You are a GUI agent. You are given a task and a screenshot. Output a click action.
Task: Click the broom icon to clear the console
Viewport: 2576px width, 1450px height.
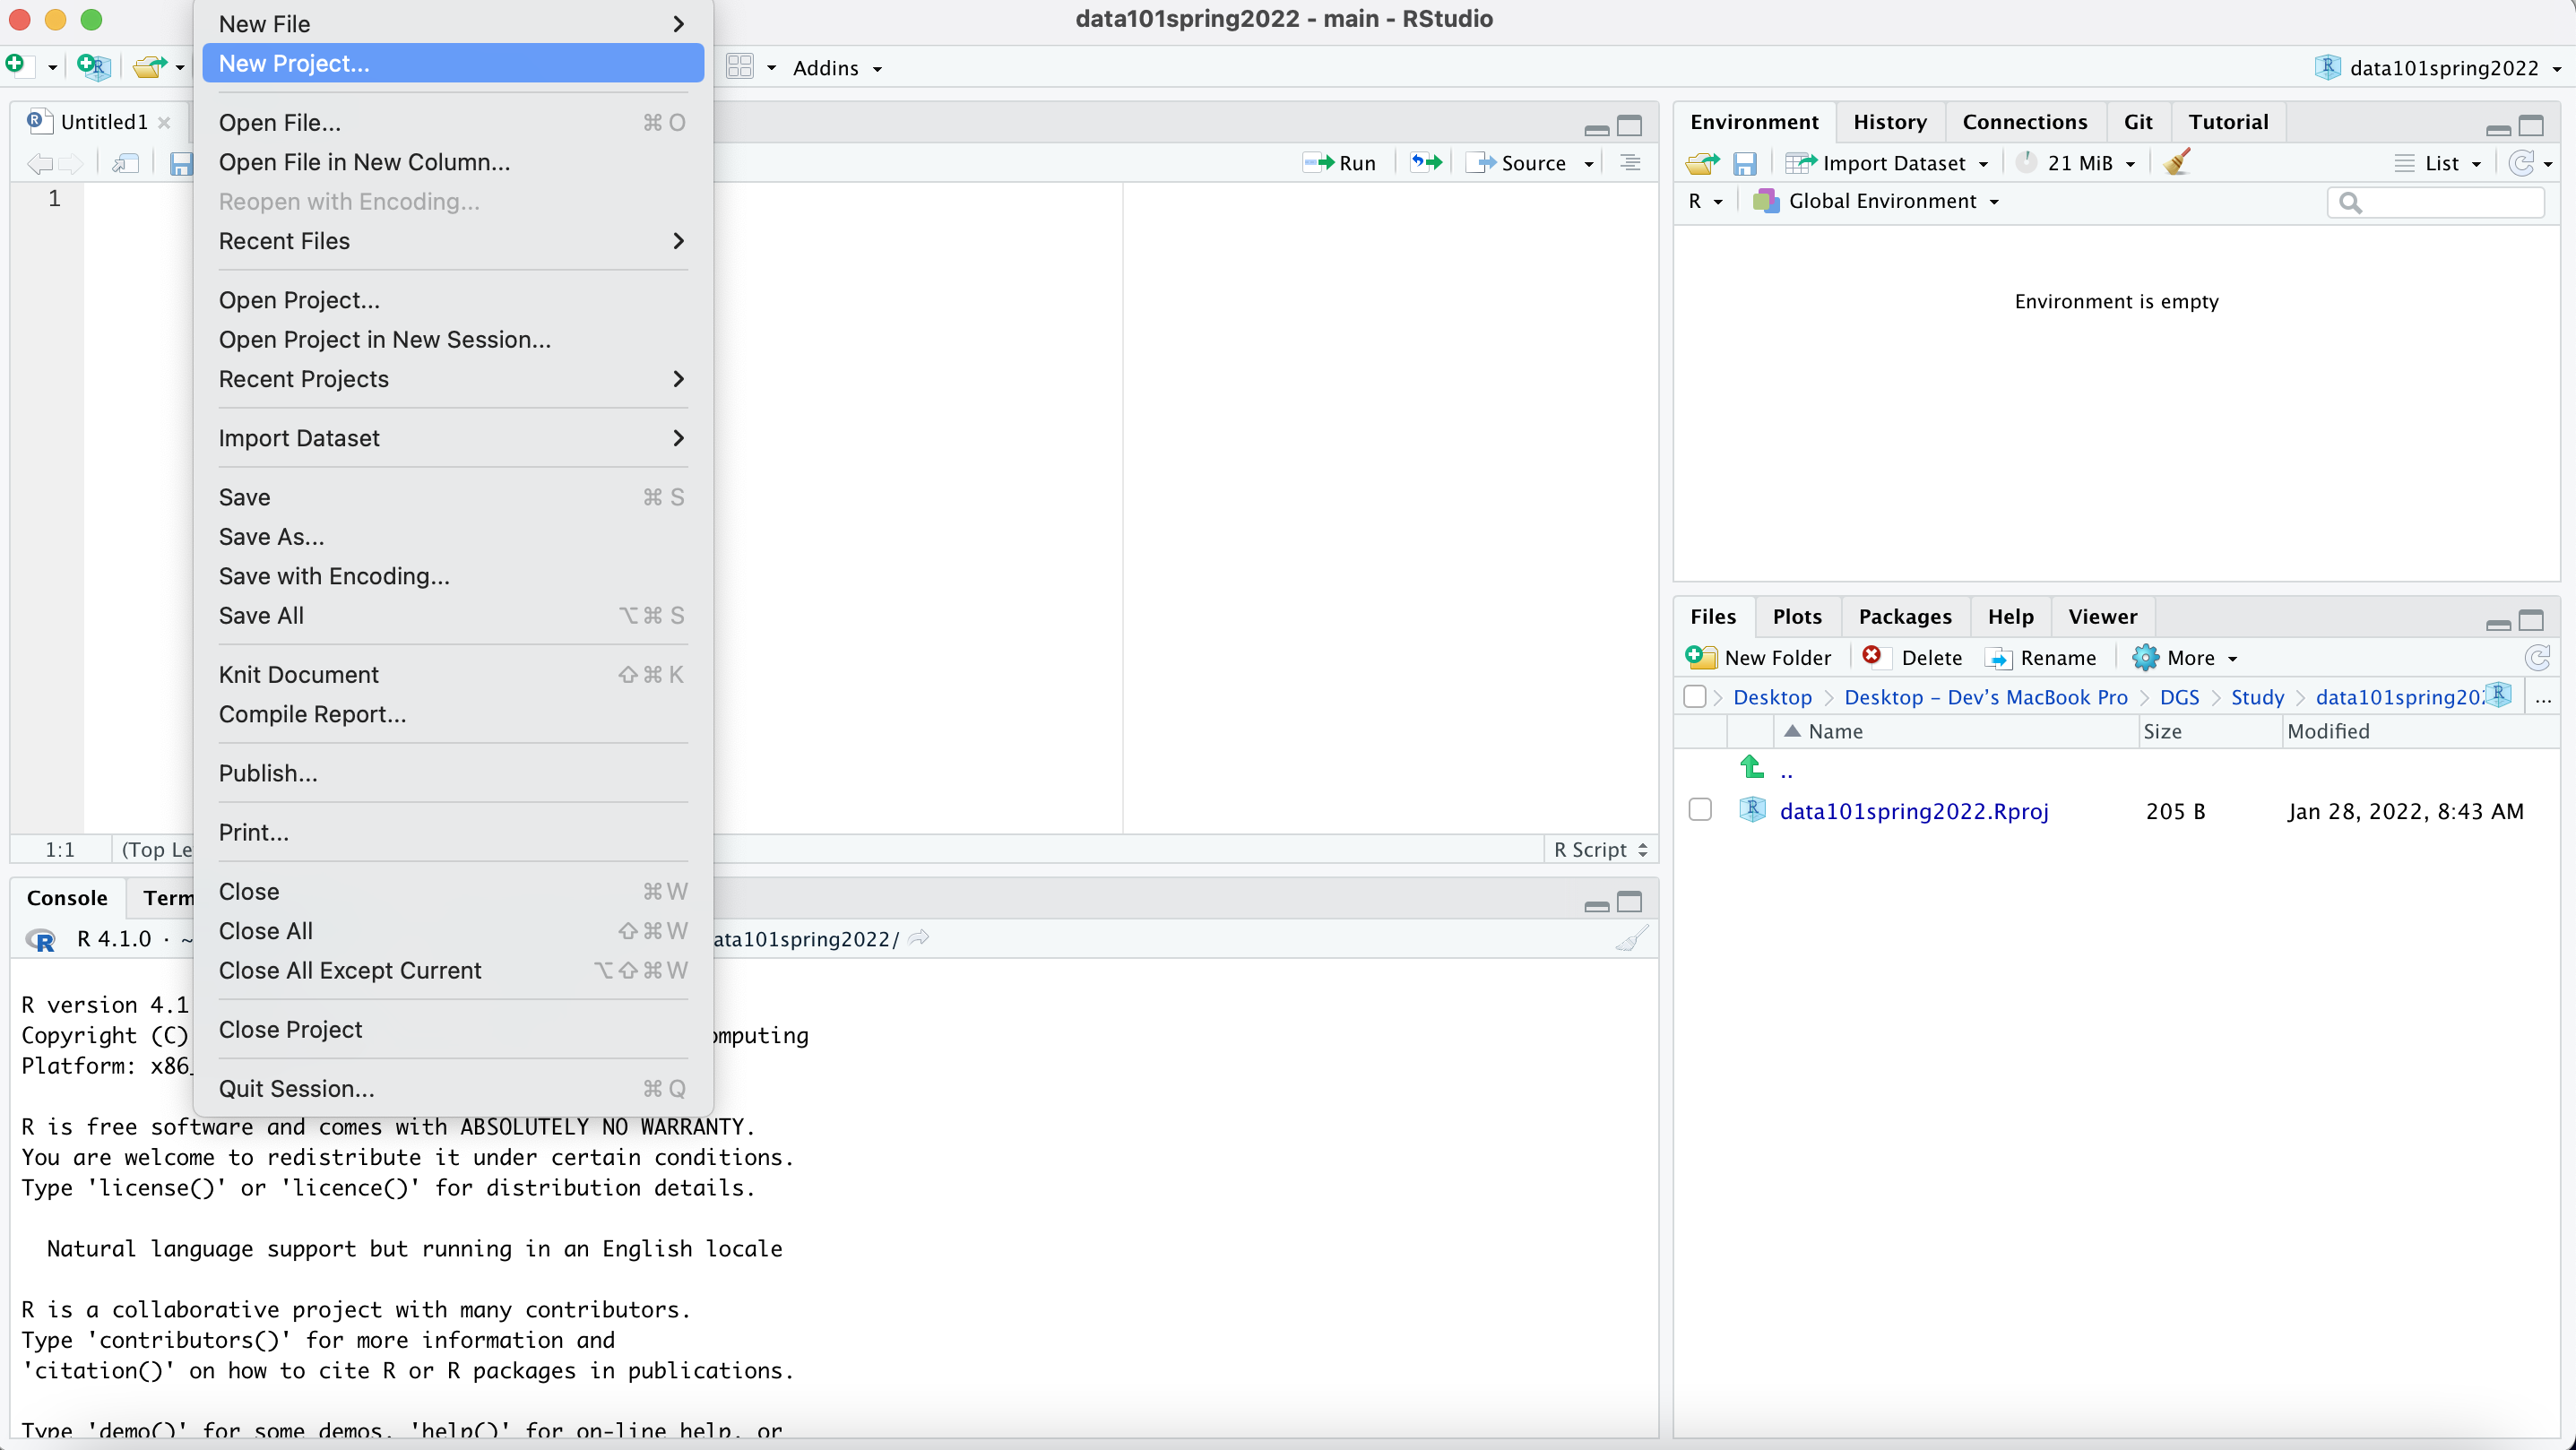point(1631,939)
